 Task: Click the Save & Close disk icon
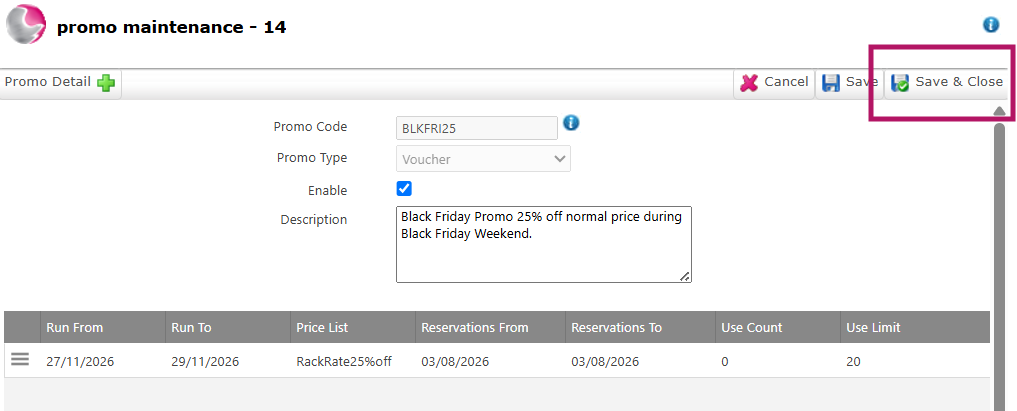900,83
